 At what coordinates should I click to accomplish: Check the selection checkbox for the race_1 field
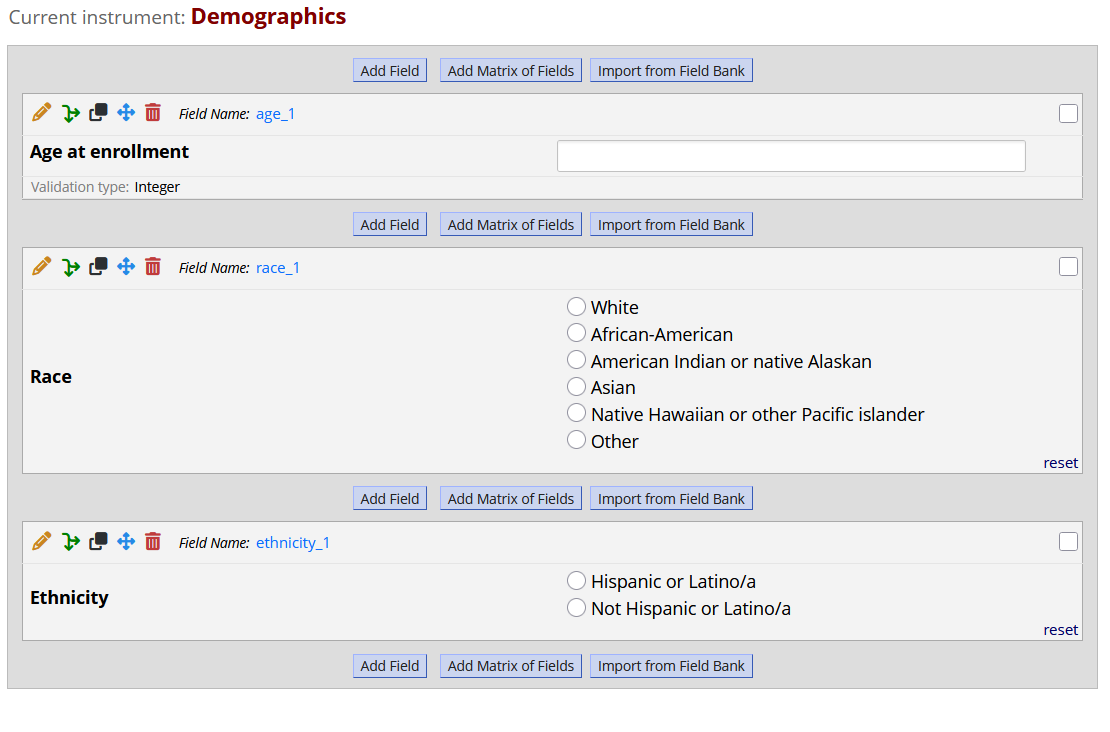click(x=1068, y=266)
